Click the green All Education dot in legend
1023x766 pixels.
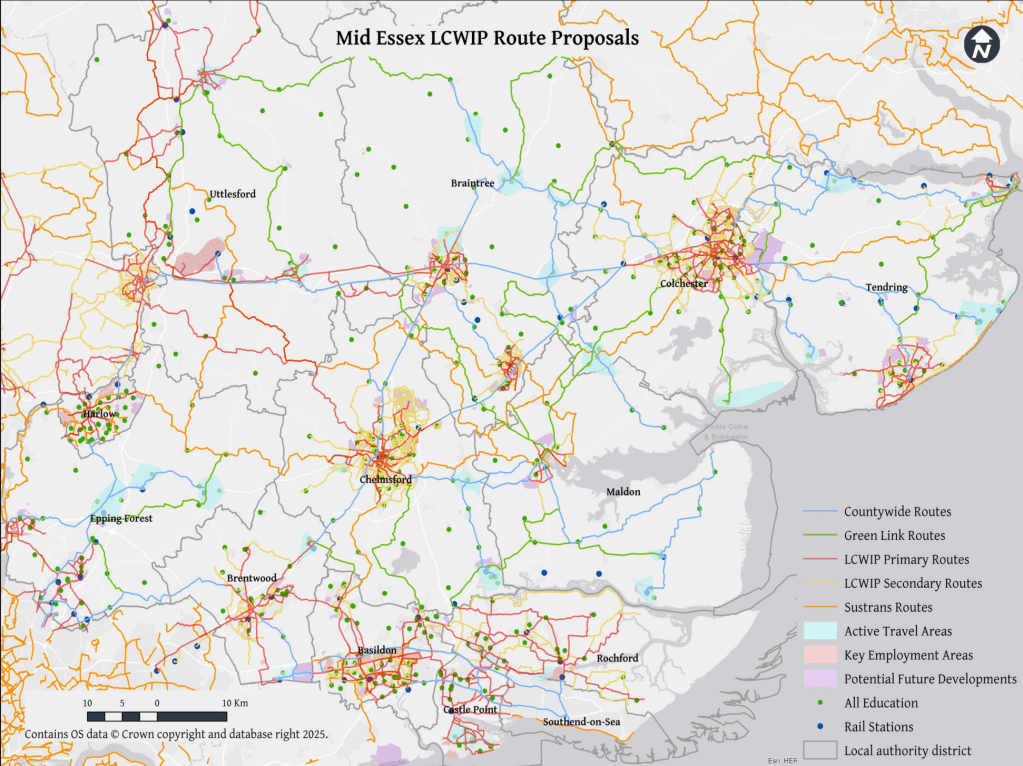point(821,703)
